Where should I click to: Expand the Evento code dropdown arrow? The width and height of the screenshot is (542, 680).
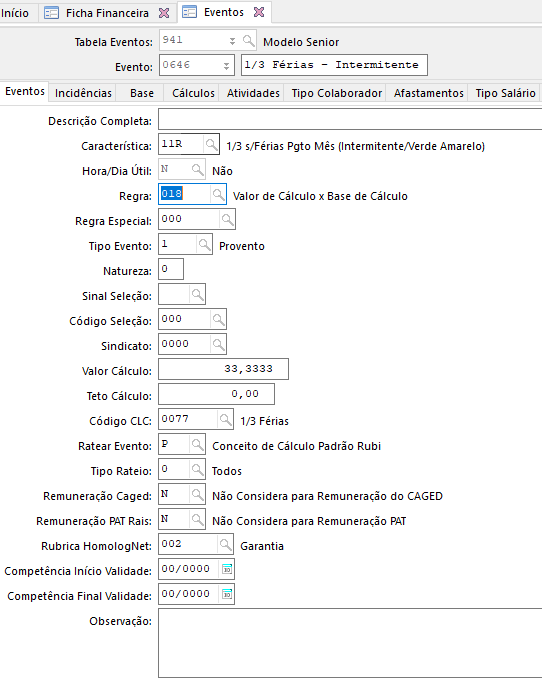tap(226, 66)
